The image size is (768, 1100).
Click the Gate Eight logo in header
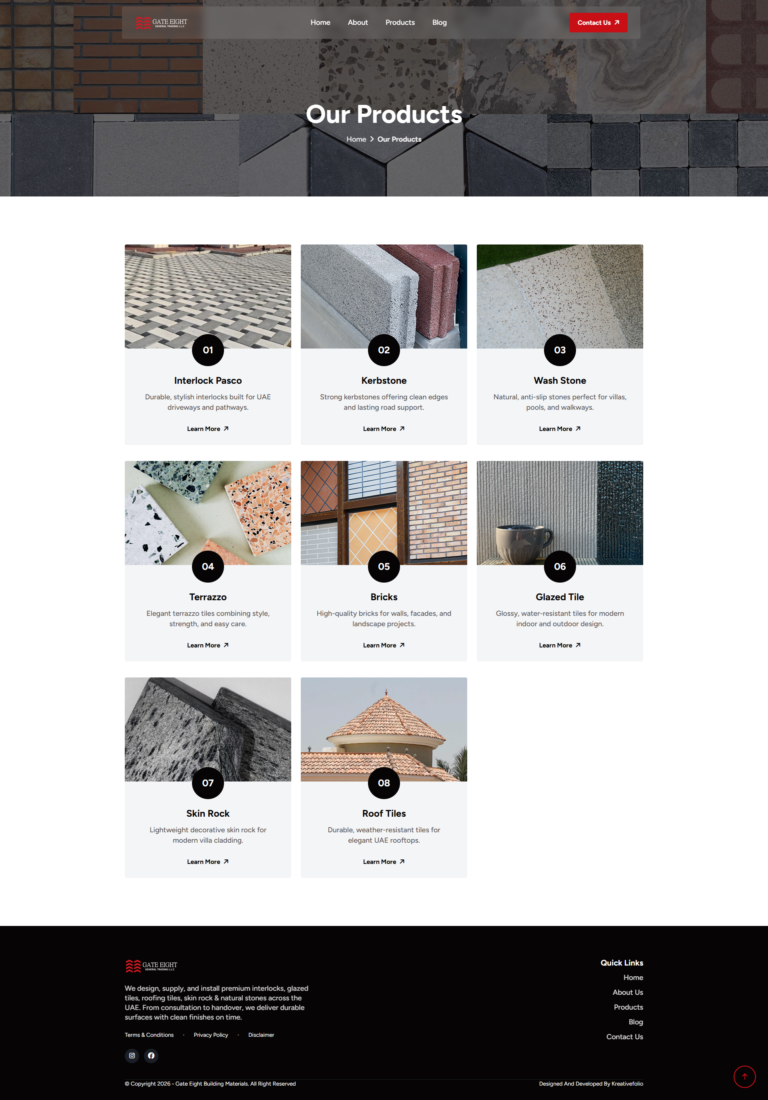click(x=161, y=22)
